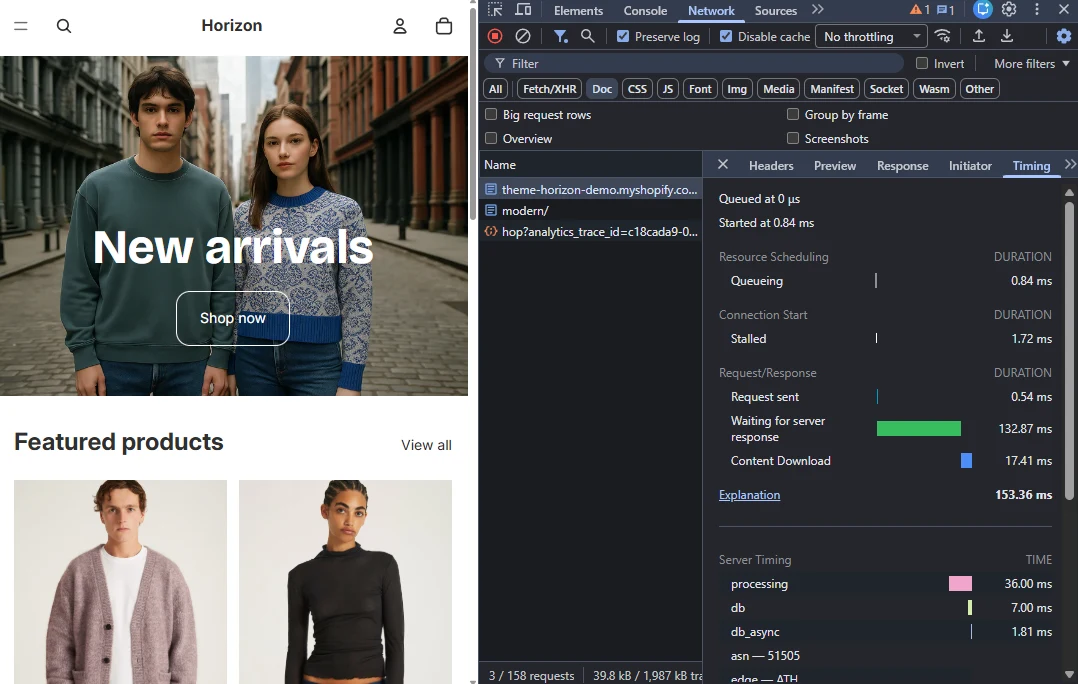Stop recording network log

click(x=495, y=36)
